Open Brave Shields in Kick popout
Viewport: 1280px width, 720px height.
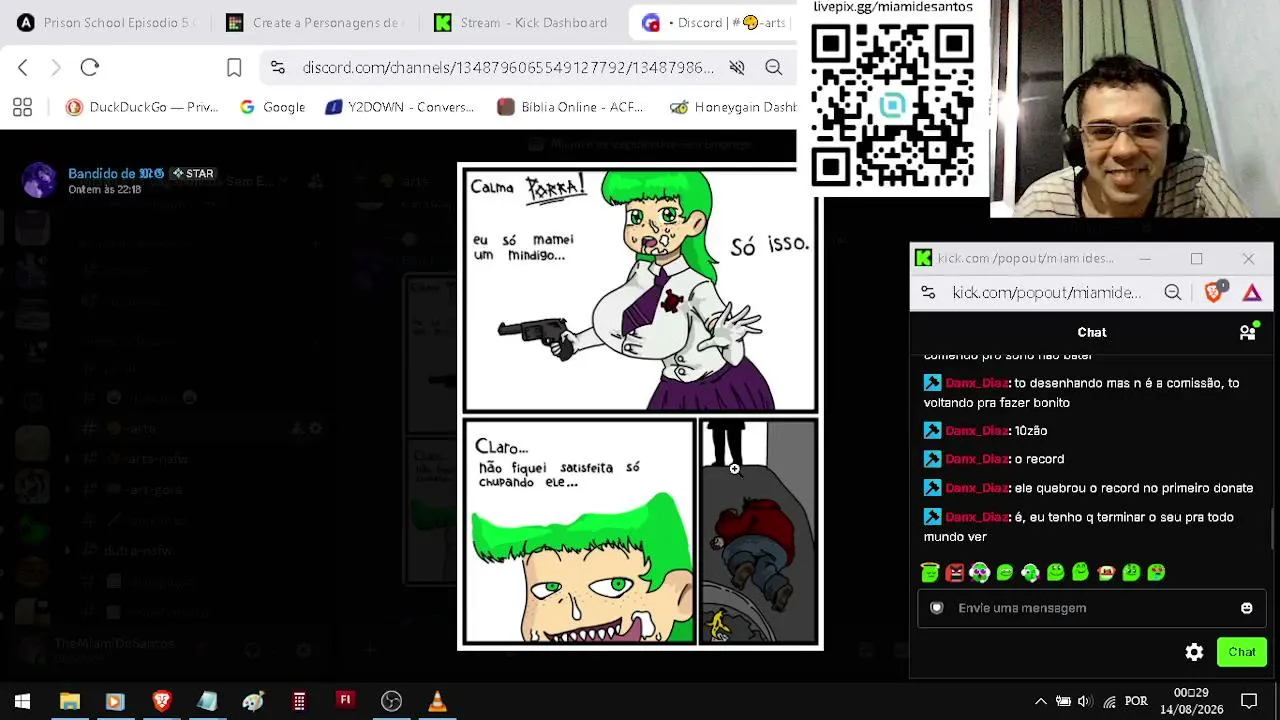click(x=1214, y=291)
